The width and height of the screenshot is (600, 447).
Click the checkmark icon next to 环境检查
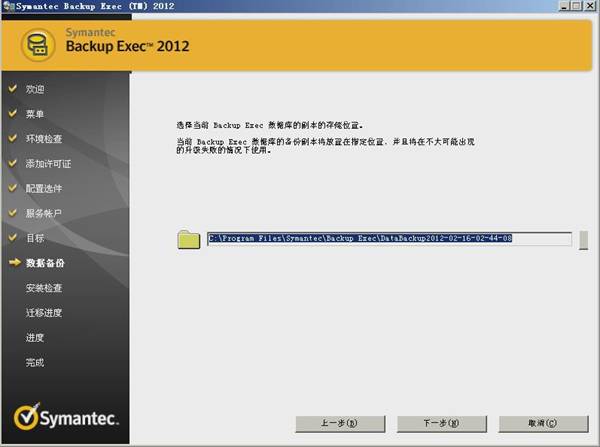click(x=12, y=139)
